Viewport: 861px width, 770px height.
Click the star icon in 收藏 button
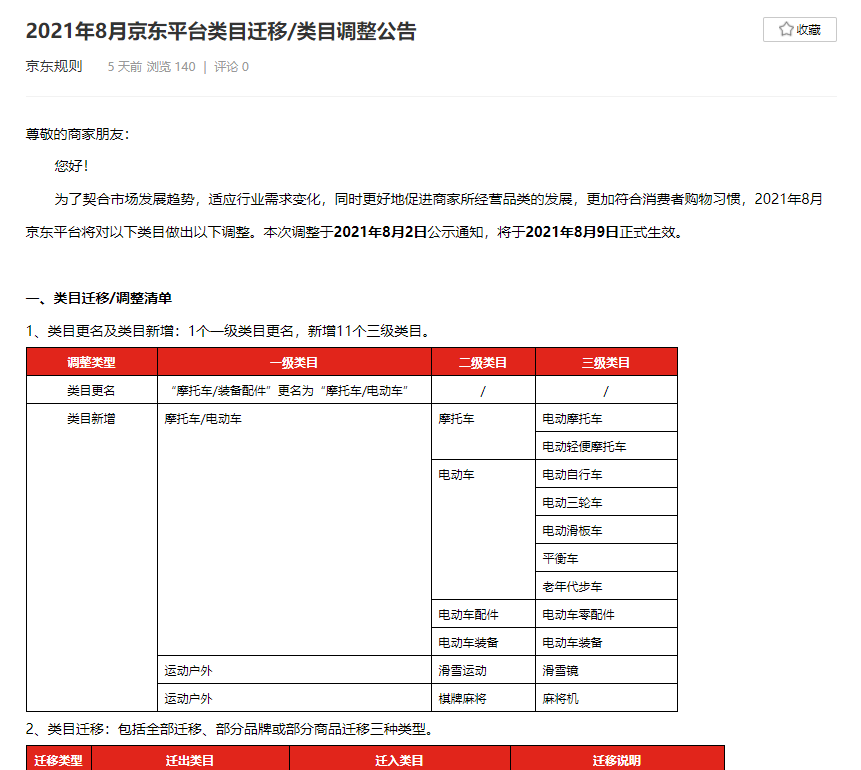tap(786, 29)
